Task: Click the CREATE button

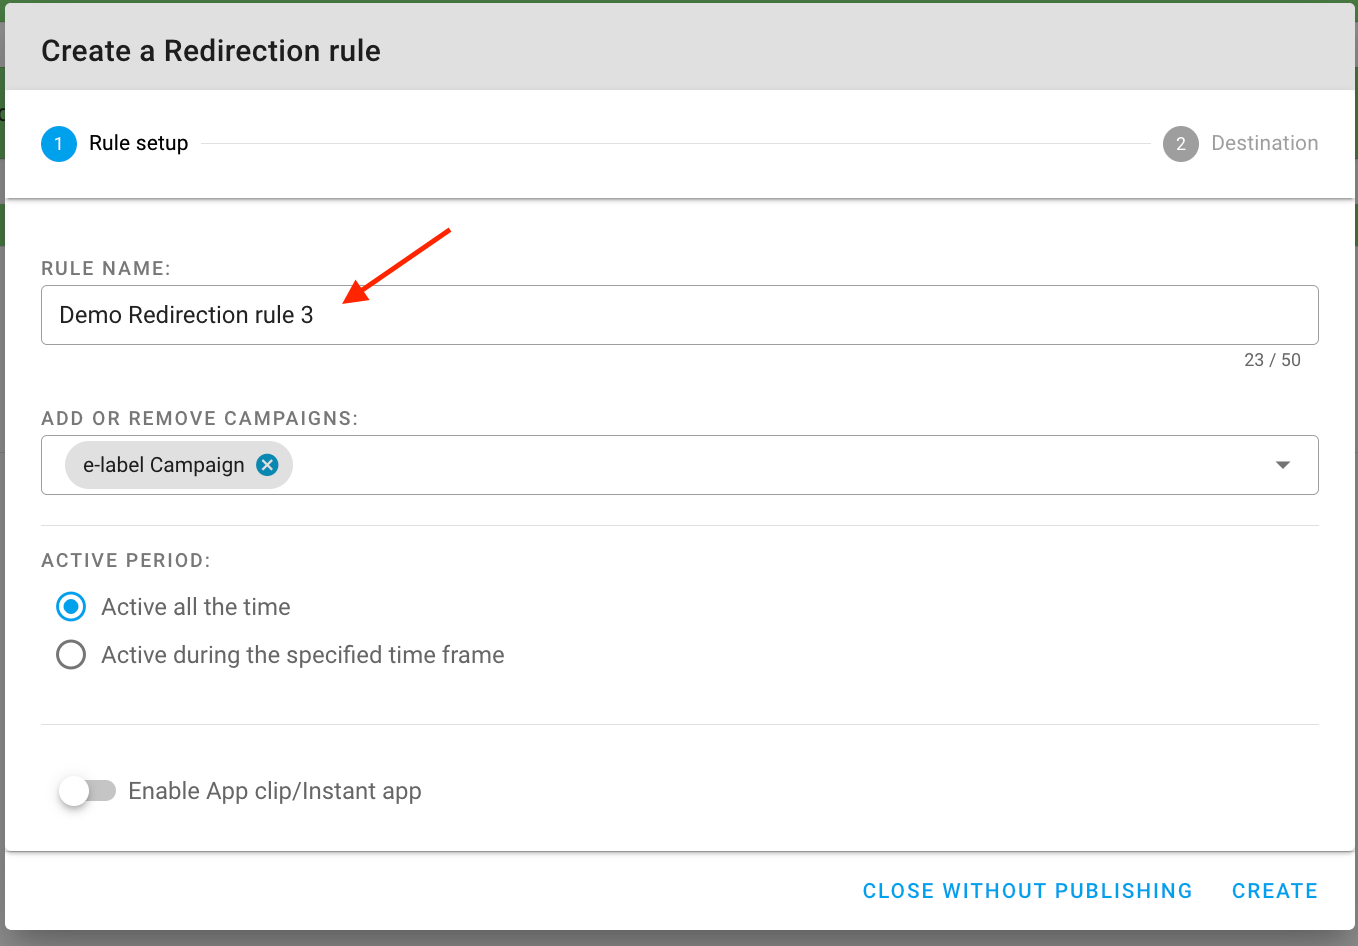Action: pyautogui.click(x=1274, y=890)
